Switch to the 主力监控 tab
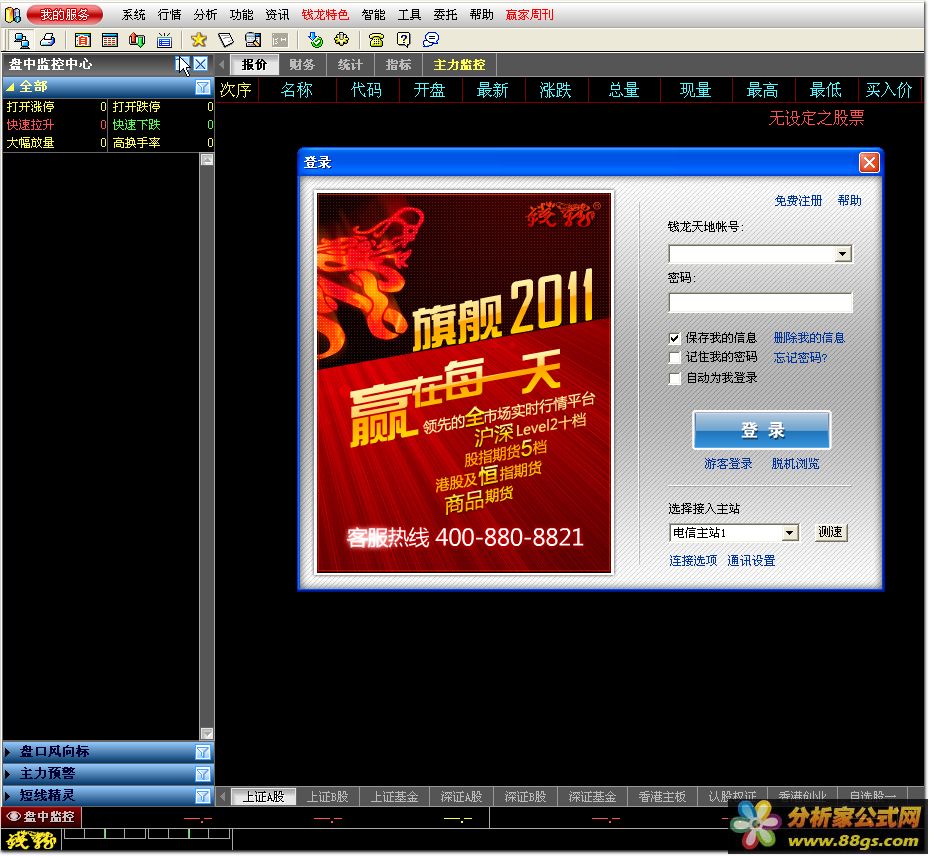Screen dimensions: 930x856 click(x=459, y=65)
